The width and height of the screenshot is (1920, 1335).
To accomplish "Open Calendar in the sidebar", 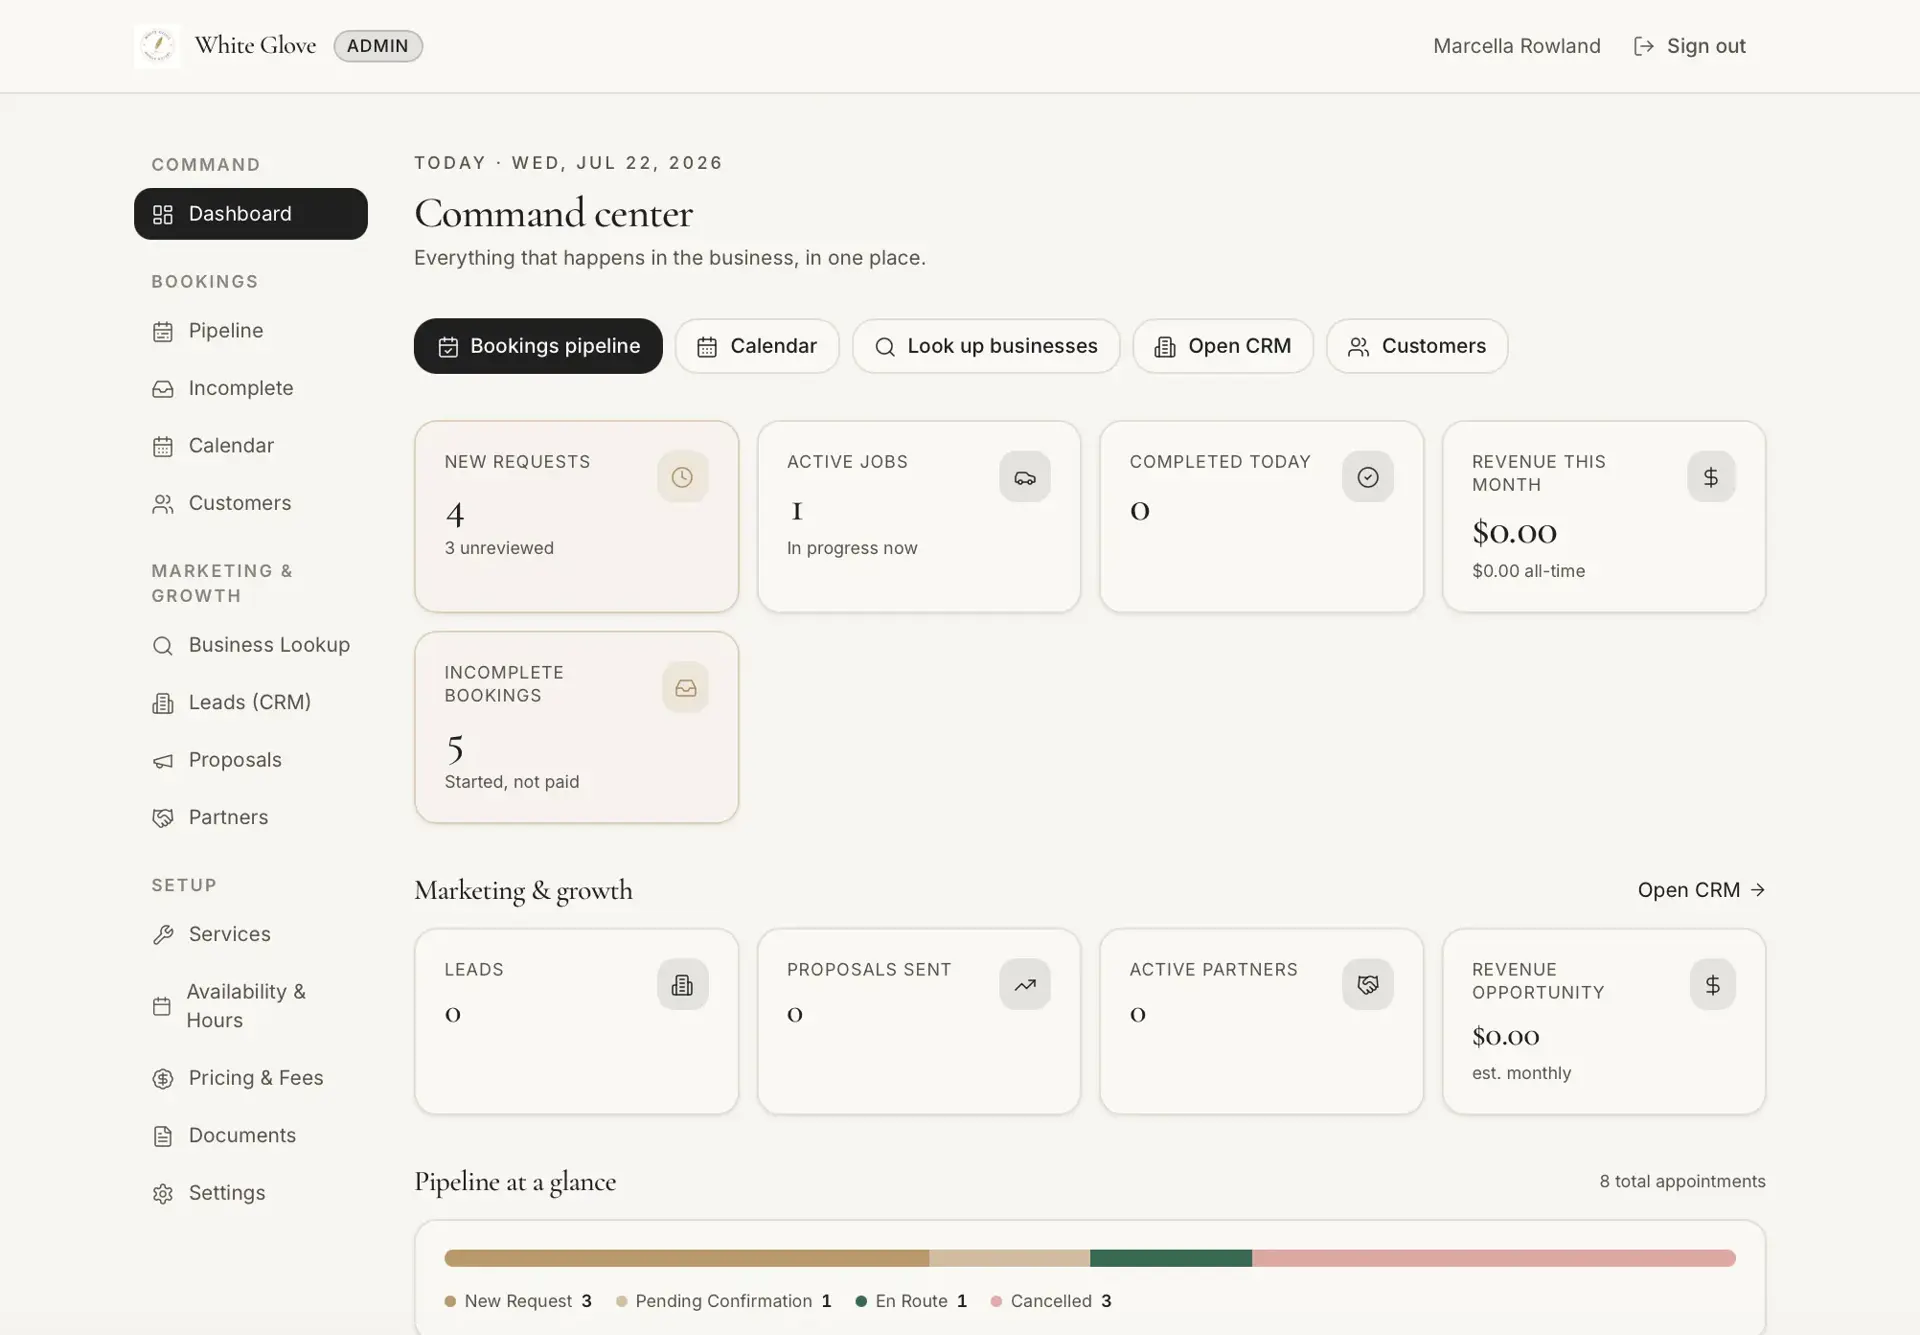I will click(x=251, y=446).
